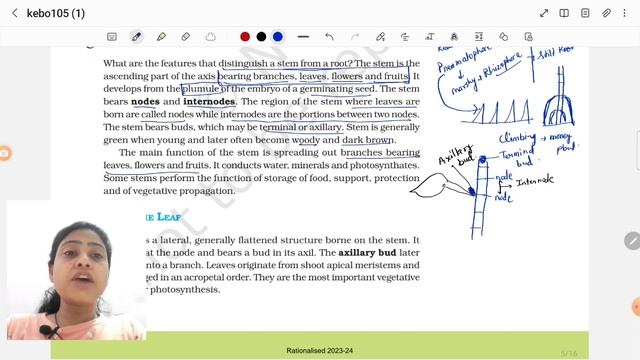Select the easy writing pad tool
The height and width of the screenshot is (360, 640).
coord(479,37)
